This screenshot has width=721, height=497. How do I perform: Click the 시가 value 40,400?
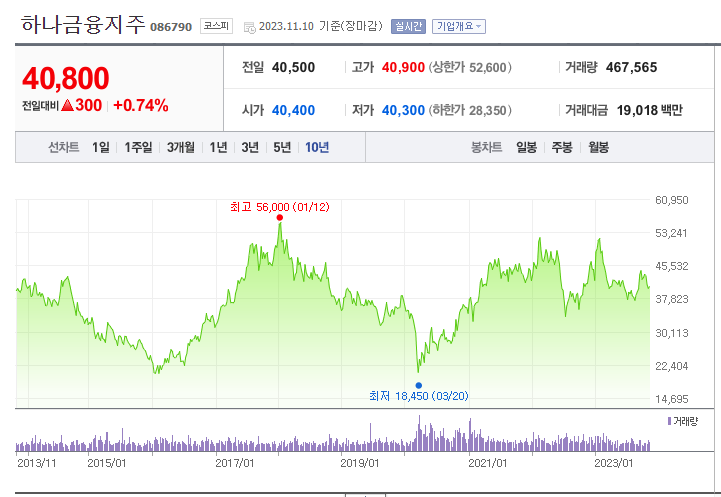tap(293, 110)
